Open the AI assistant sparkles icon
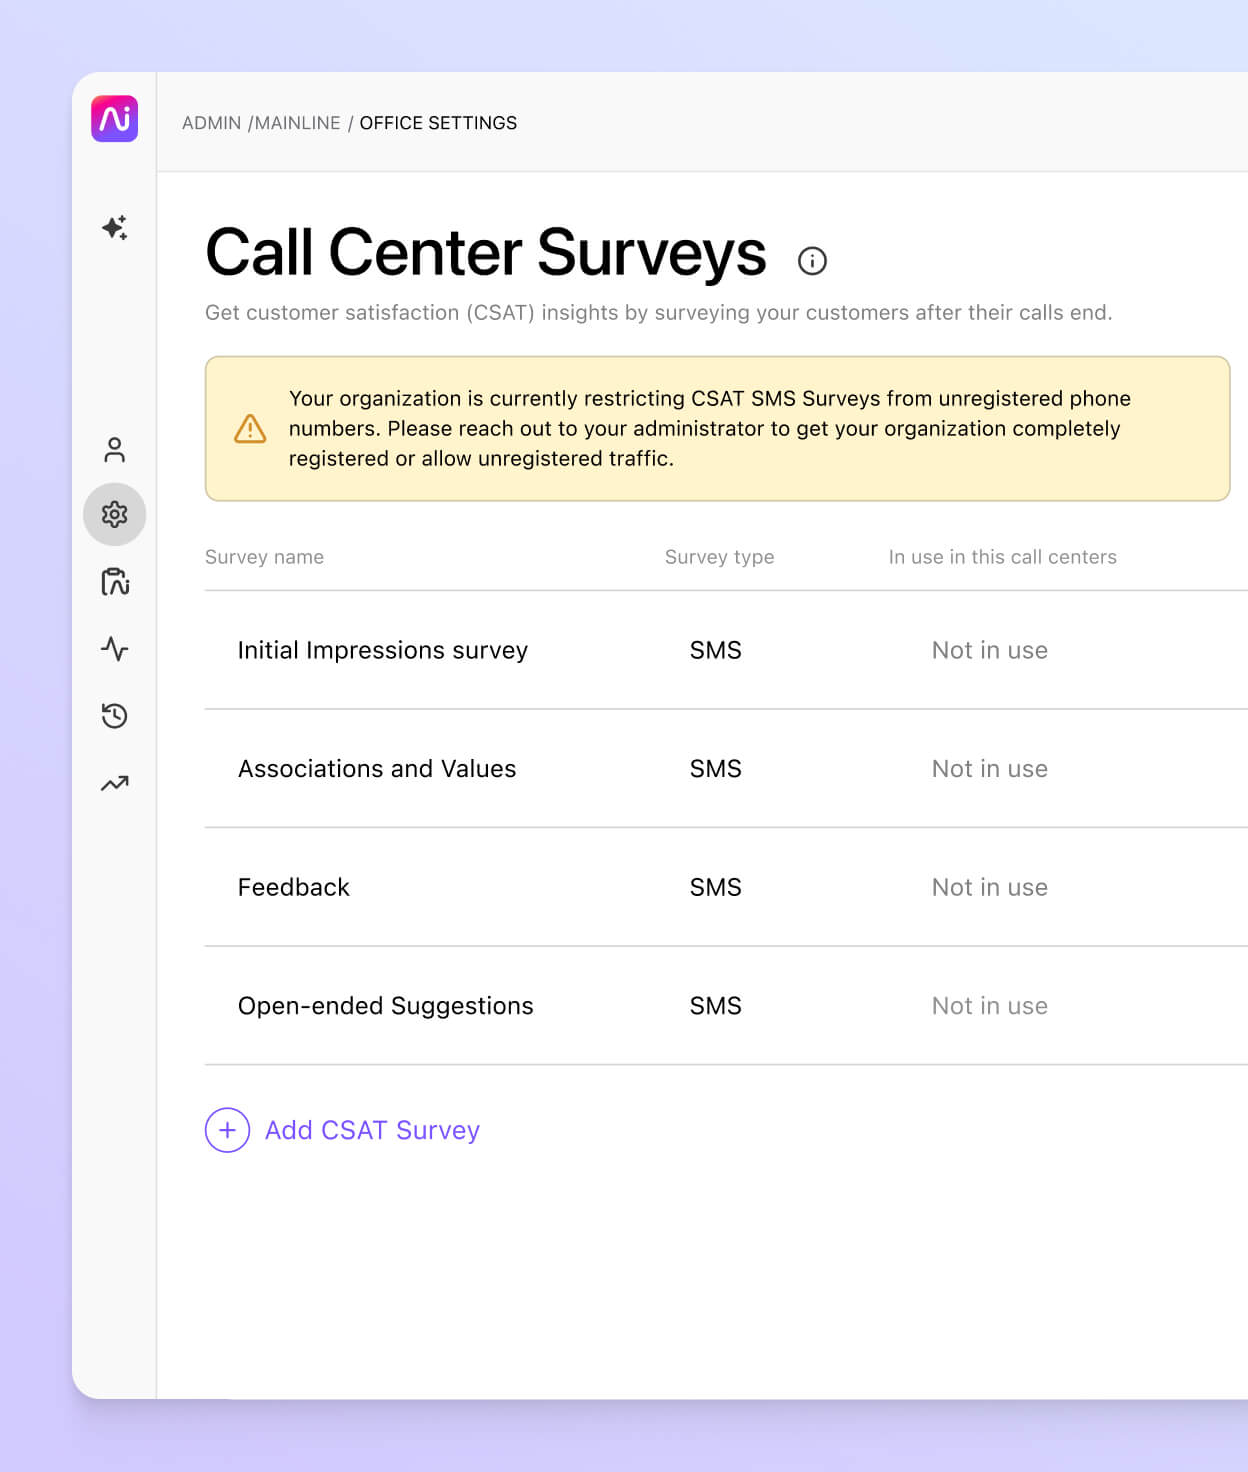Viewport: 1248px width, 1472px height. 115,228
